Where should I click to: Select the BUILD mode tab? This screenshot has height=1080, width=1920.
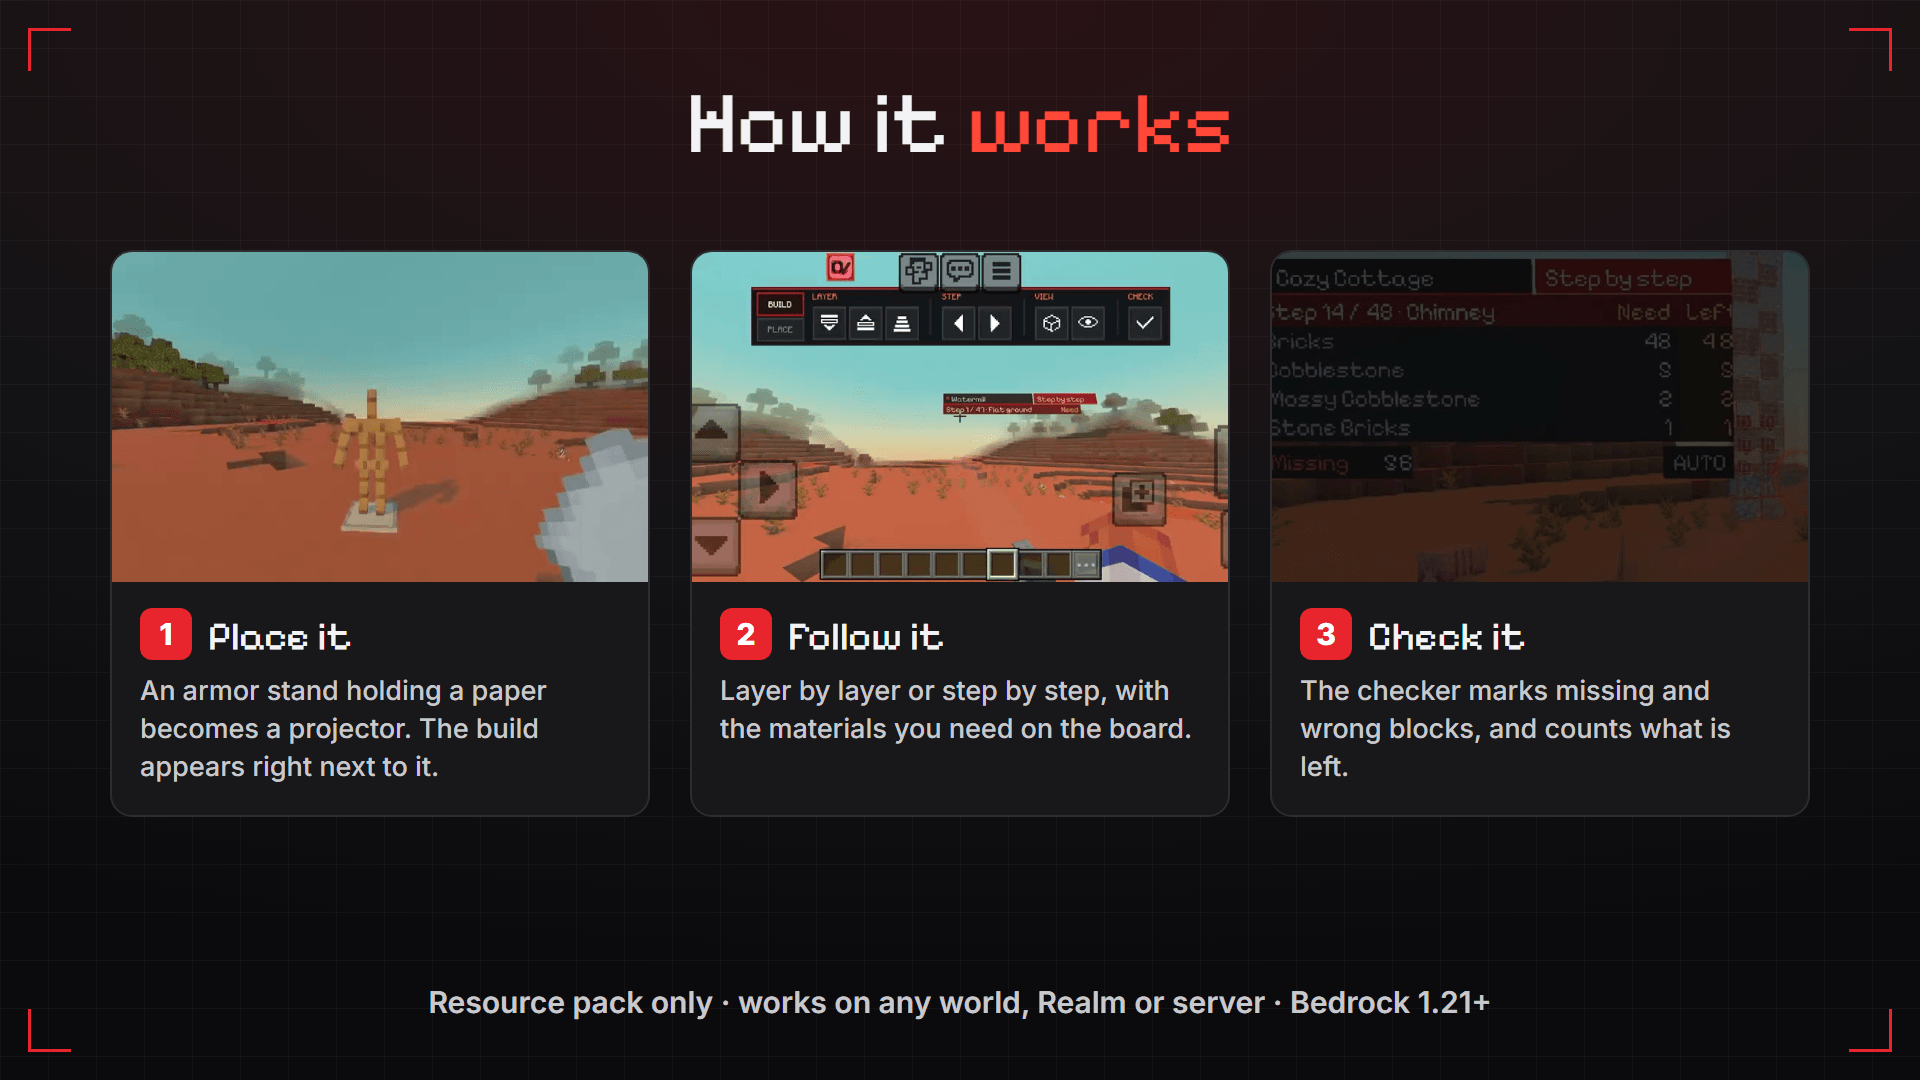pos(780,304)
